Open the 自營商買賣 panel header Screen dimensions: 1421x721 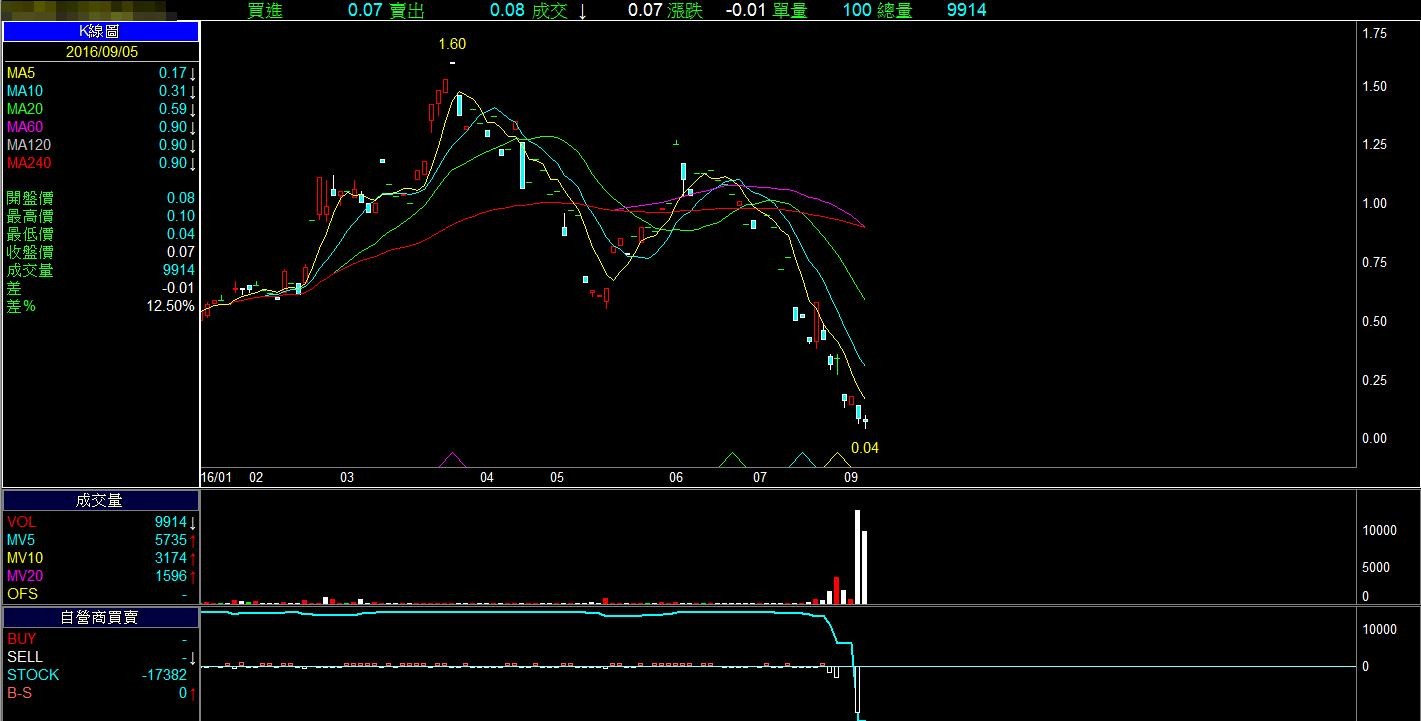100,618
